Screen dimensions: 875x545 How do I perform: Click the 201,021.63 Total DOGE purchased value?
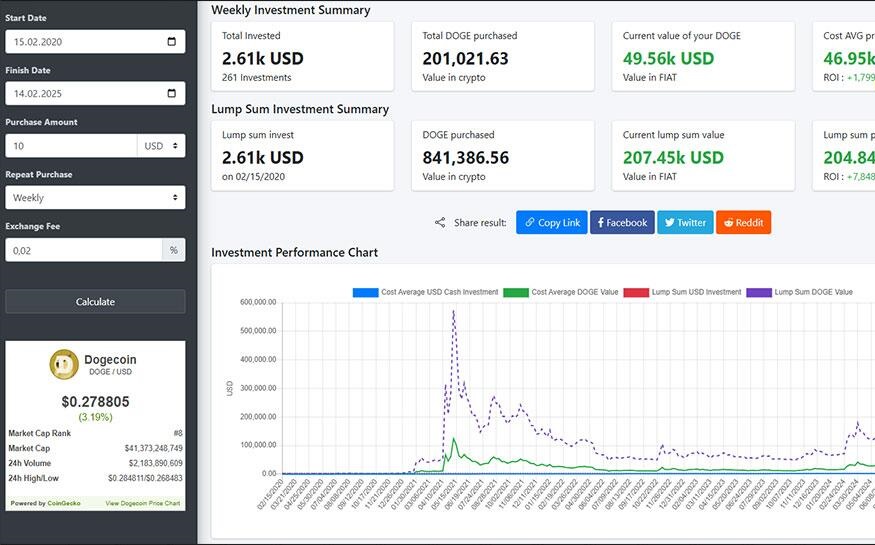click(465, 58)
